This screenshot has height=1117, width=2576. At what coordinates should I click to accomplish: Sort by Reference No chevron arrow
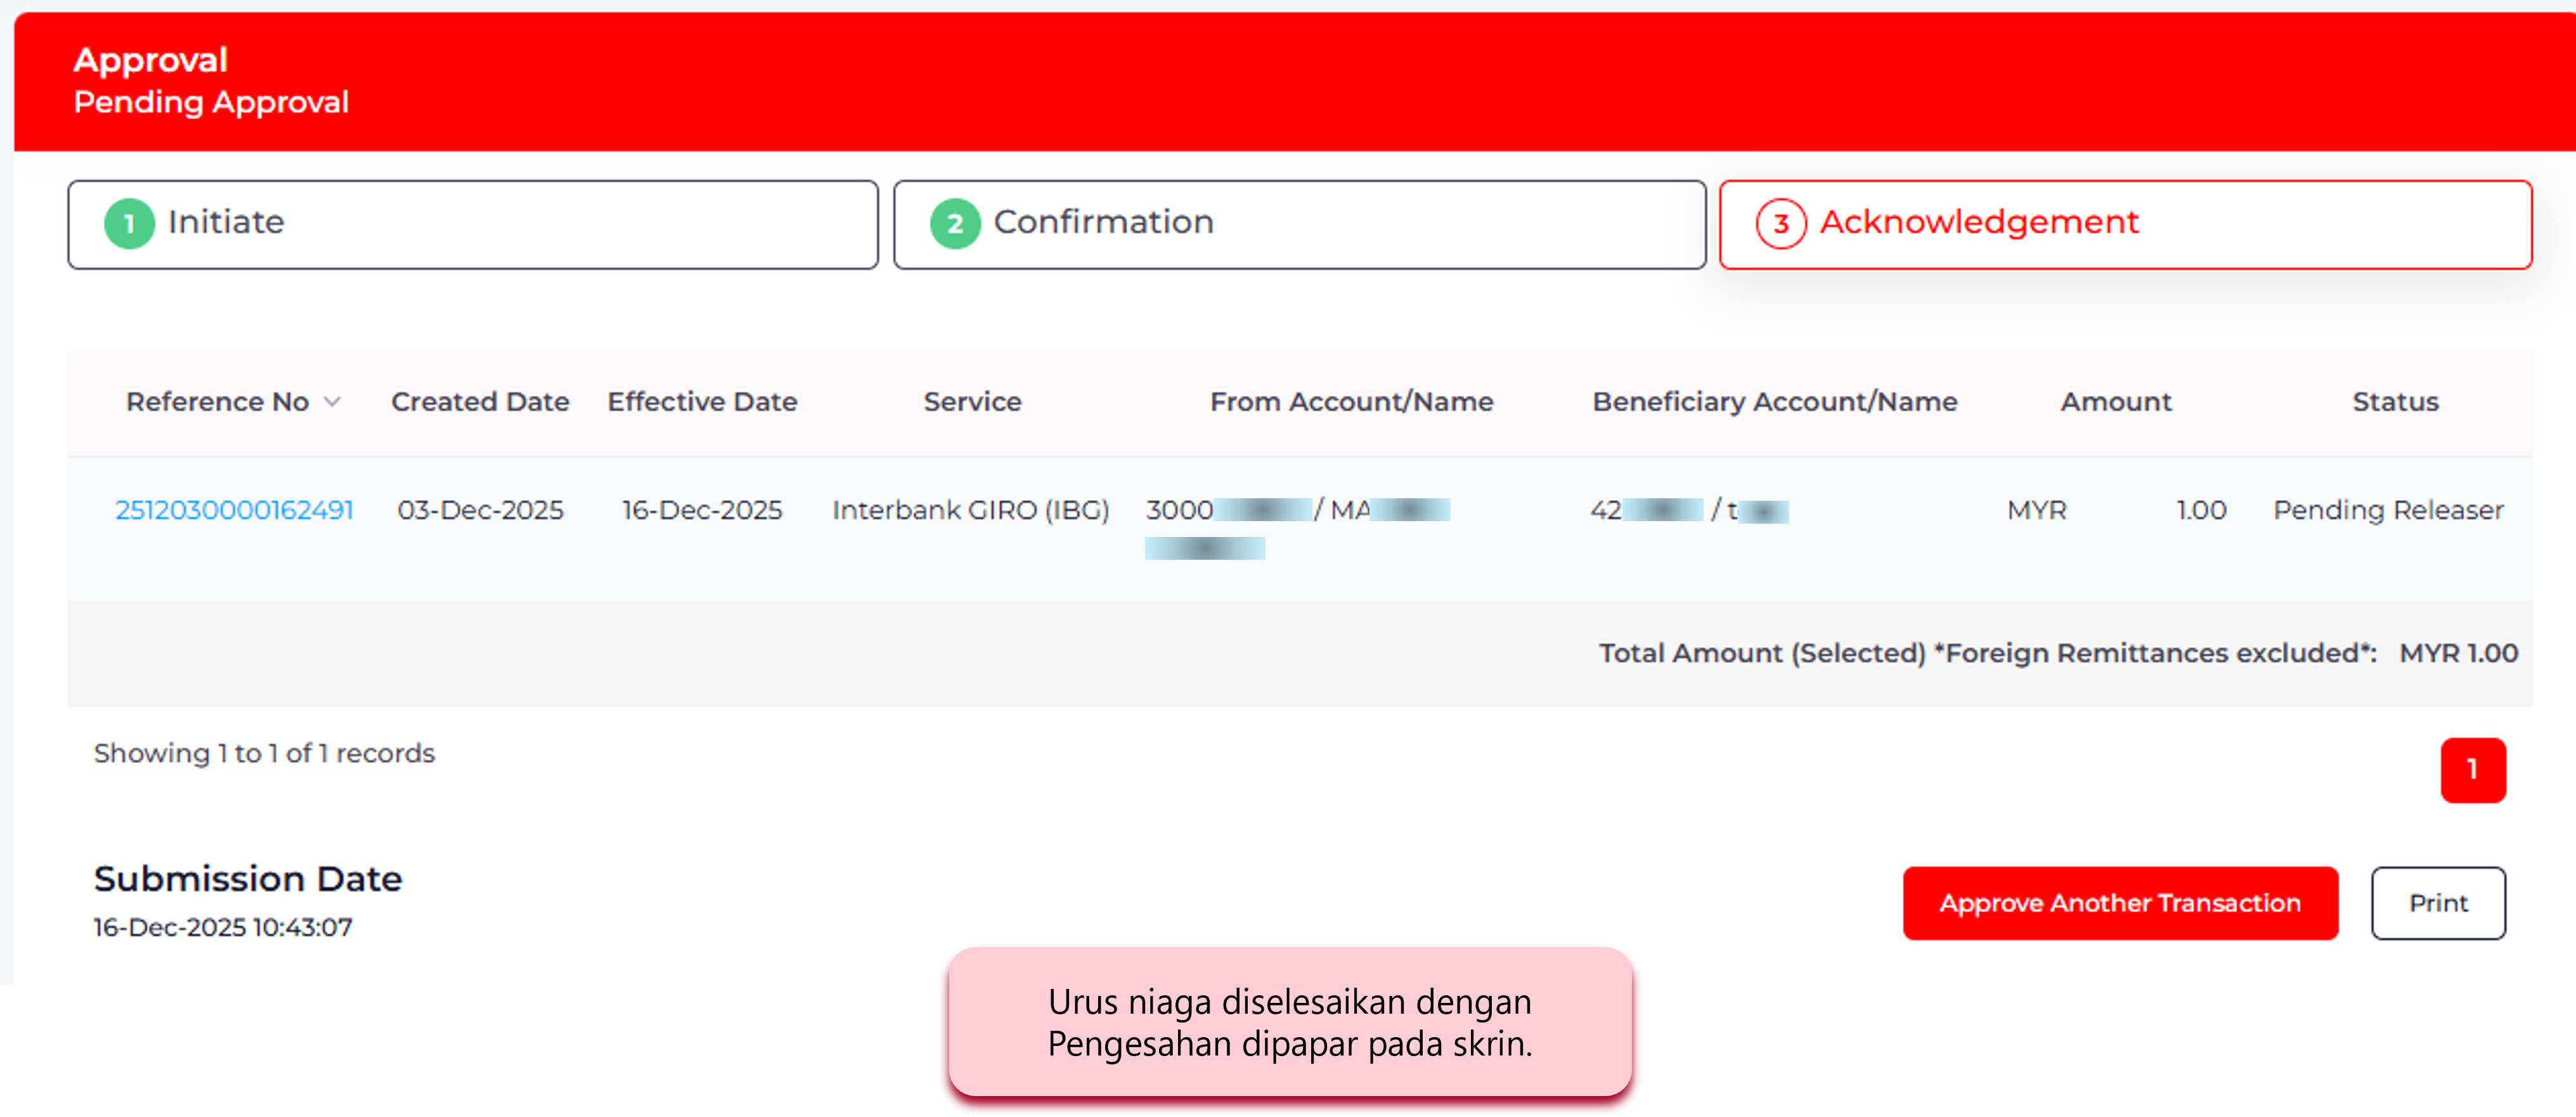(333, 402)
